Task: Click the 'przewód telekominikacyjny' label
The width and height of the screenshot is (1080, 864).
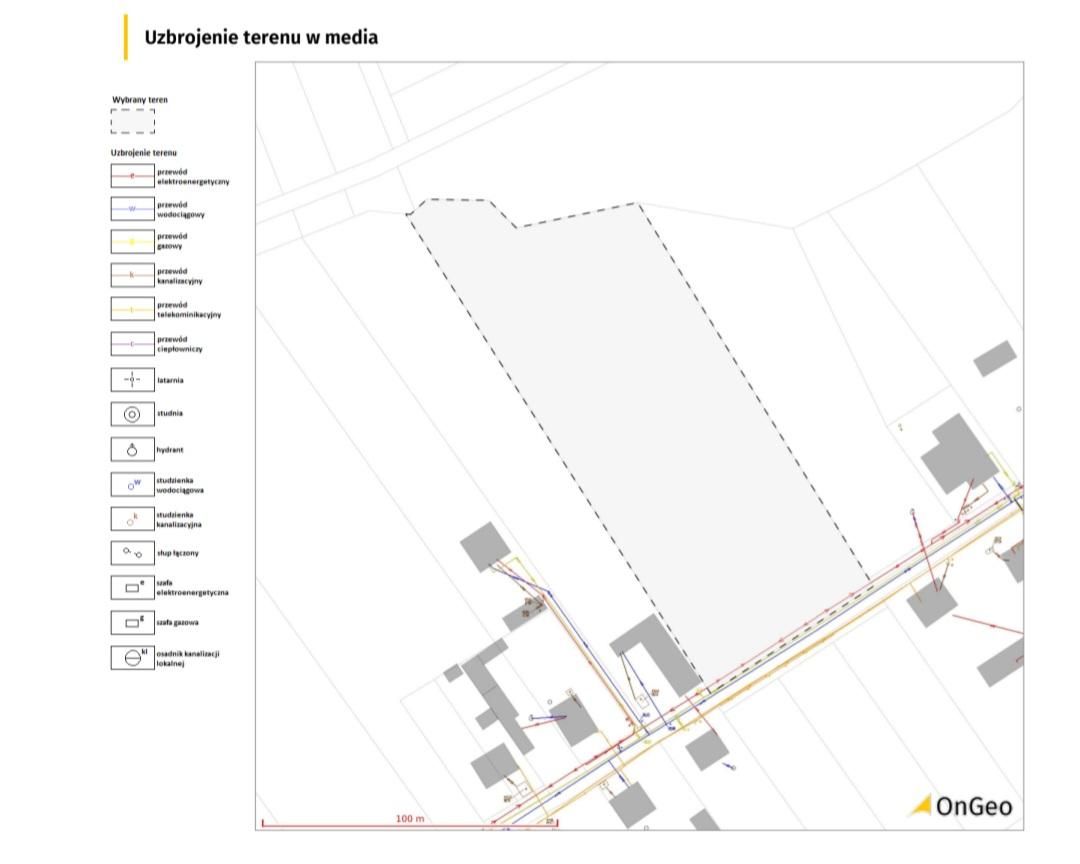Action: [x=189, y=309]
